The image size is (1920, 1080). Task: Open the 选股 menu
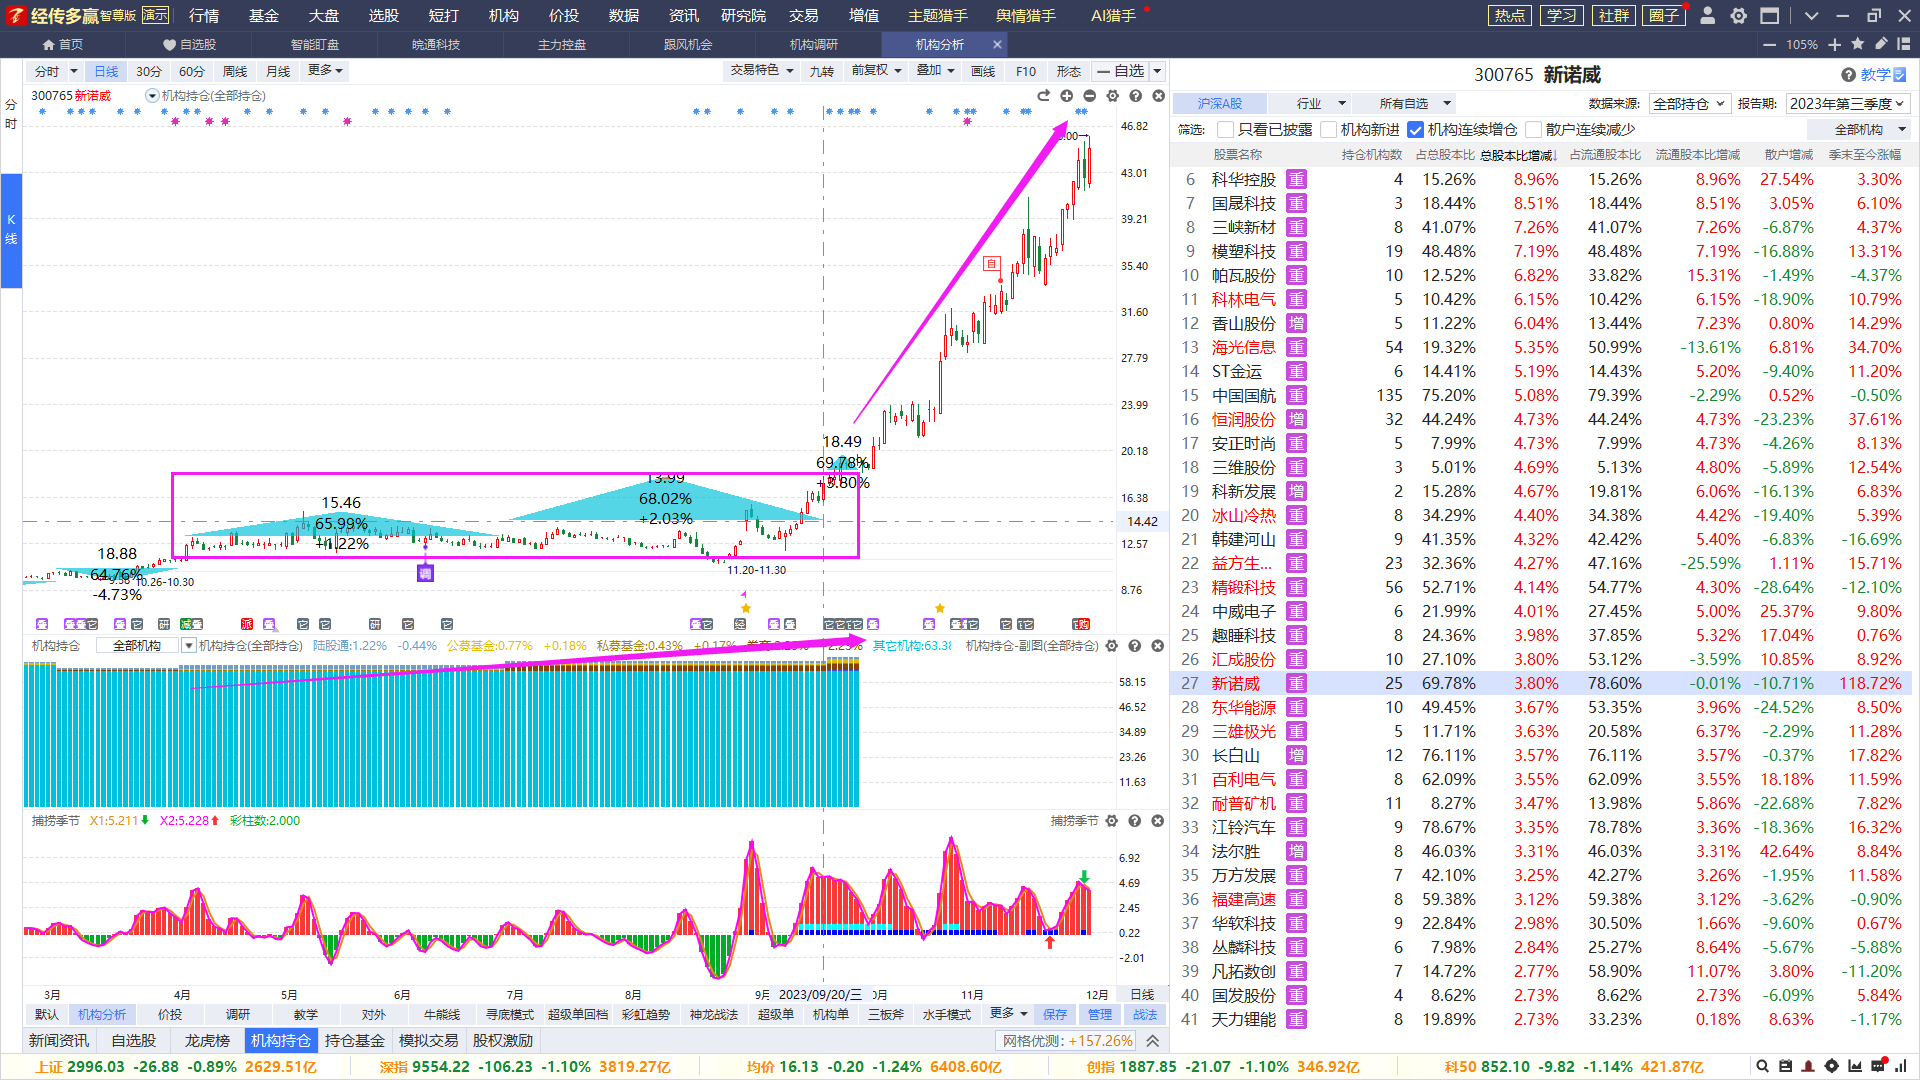(x=383, y=15)
